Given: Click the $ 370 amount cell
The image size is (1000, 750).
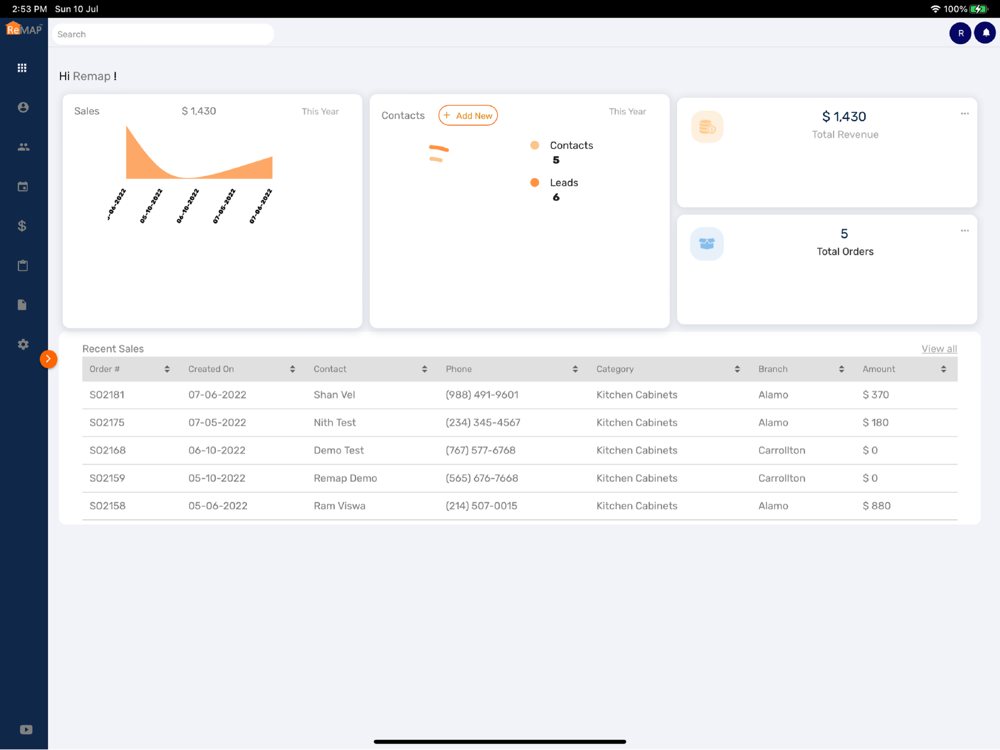Looking at the screenshot, I should coord(876,395).
